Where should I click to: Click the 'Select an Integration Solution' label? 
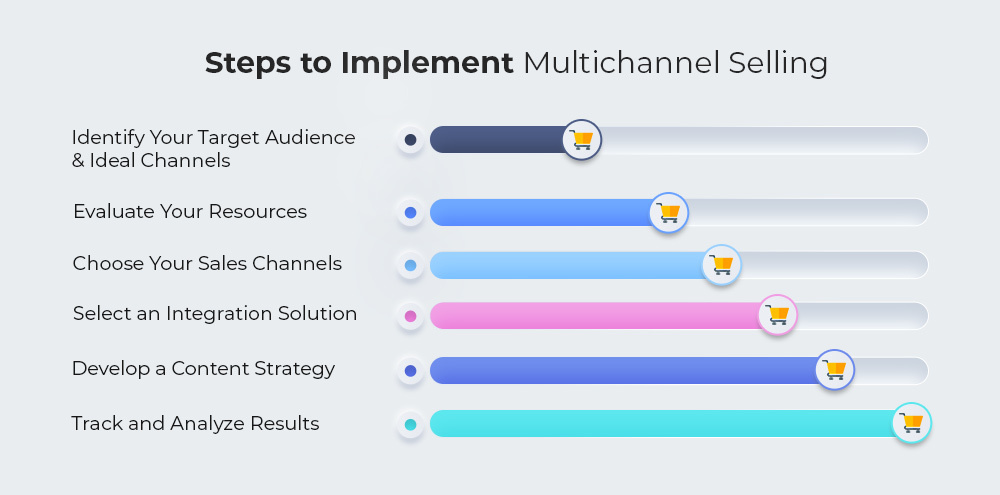click(x=215, y=314)
